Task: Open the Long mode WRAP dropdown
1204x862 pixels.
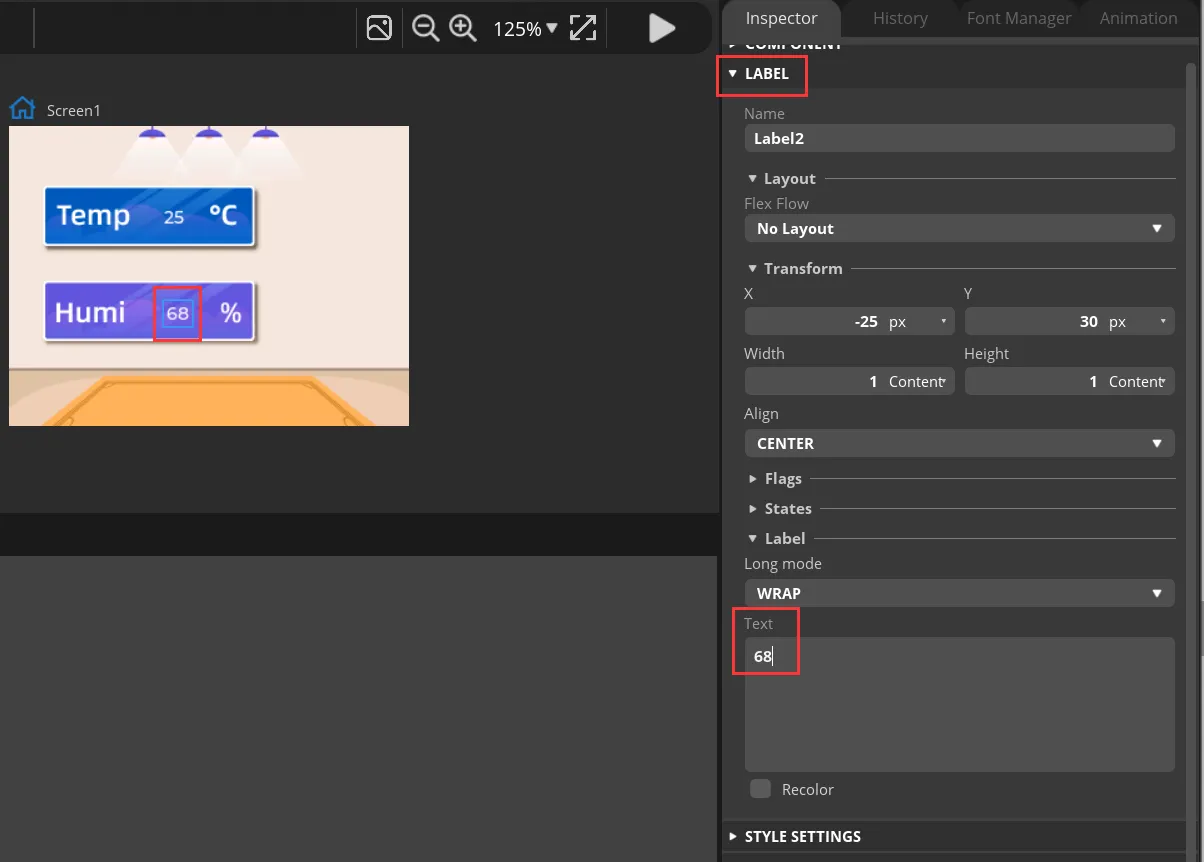Action: 958,593
